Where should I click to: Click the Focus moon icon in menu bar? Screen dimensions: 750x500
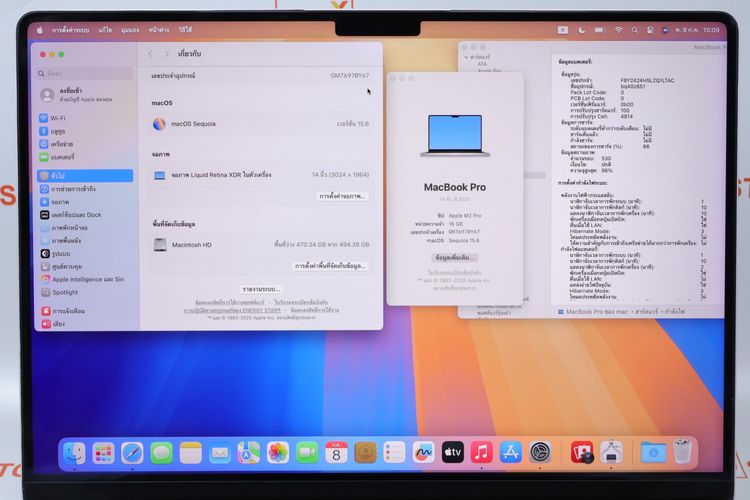point(582,30)
